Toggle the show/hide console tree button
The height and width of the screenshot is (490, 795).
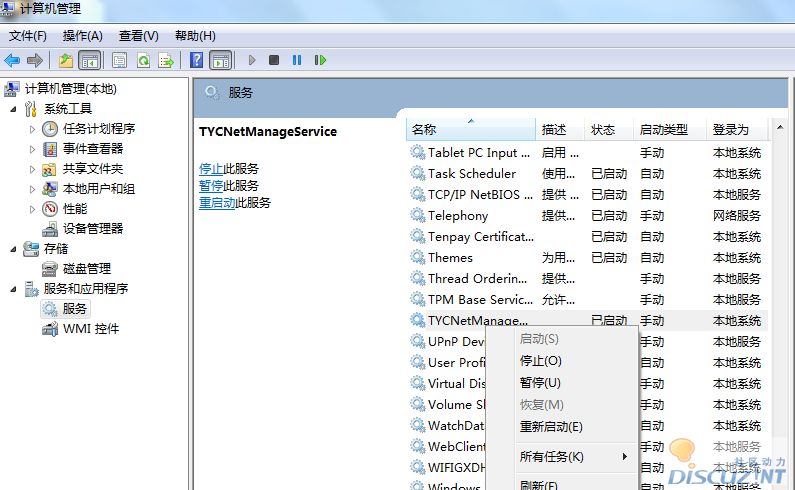(89, 60)
